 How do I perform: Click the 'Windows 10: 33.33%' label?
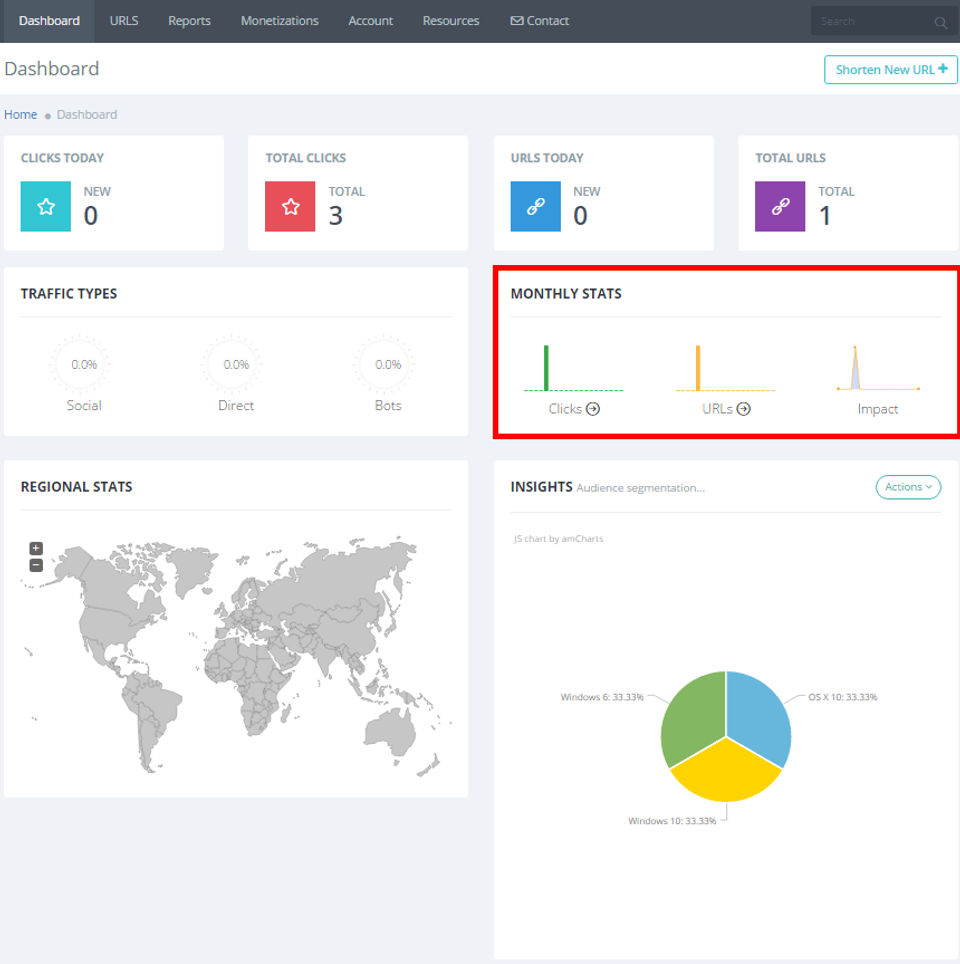click(x=672, y=821)
